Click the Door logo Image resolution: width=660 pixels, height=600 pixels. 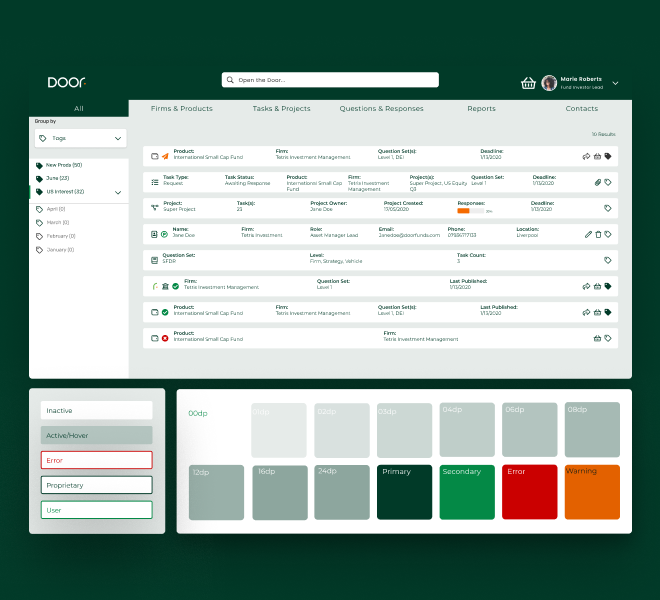click(x=66, y=82)
